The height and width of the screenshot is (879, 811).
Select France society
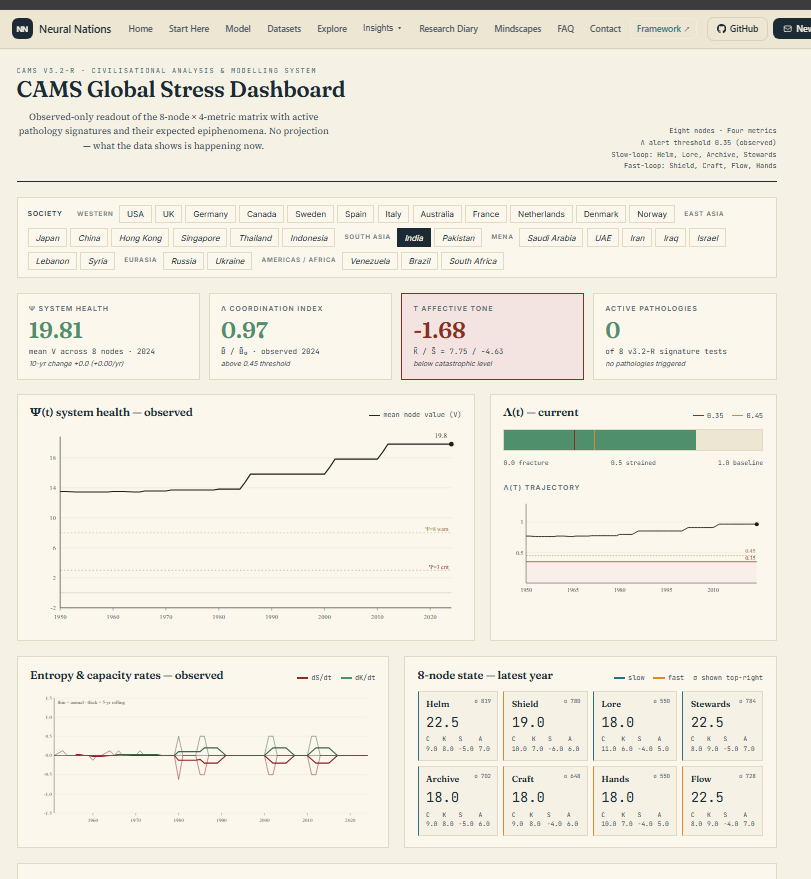(x=485, y=214)
